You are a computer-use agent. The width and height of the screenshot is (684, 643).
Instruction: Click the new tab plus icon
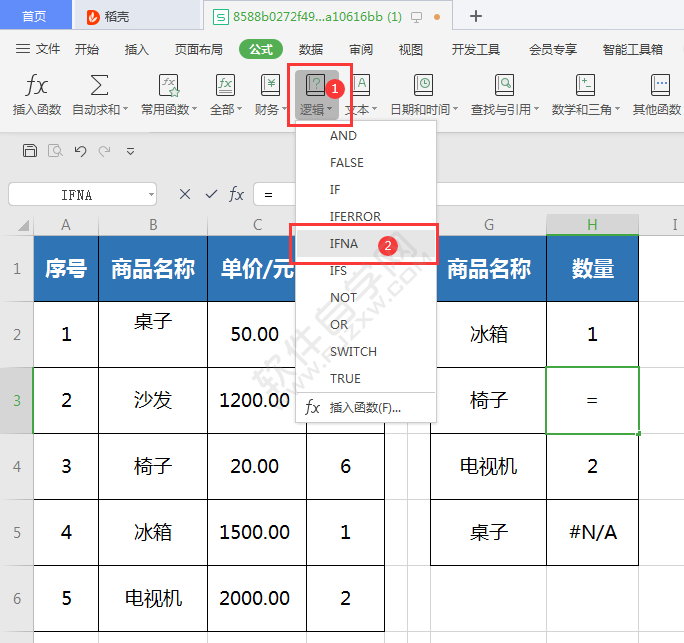click(x=476, y=17)
